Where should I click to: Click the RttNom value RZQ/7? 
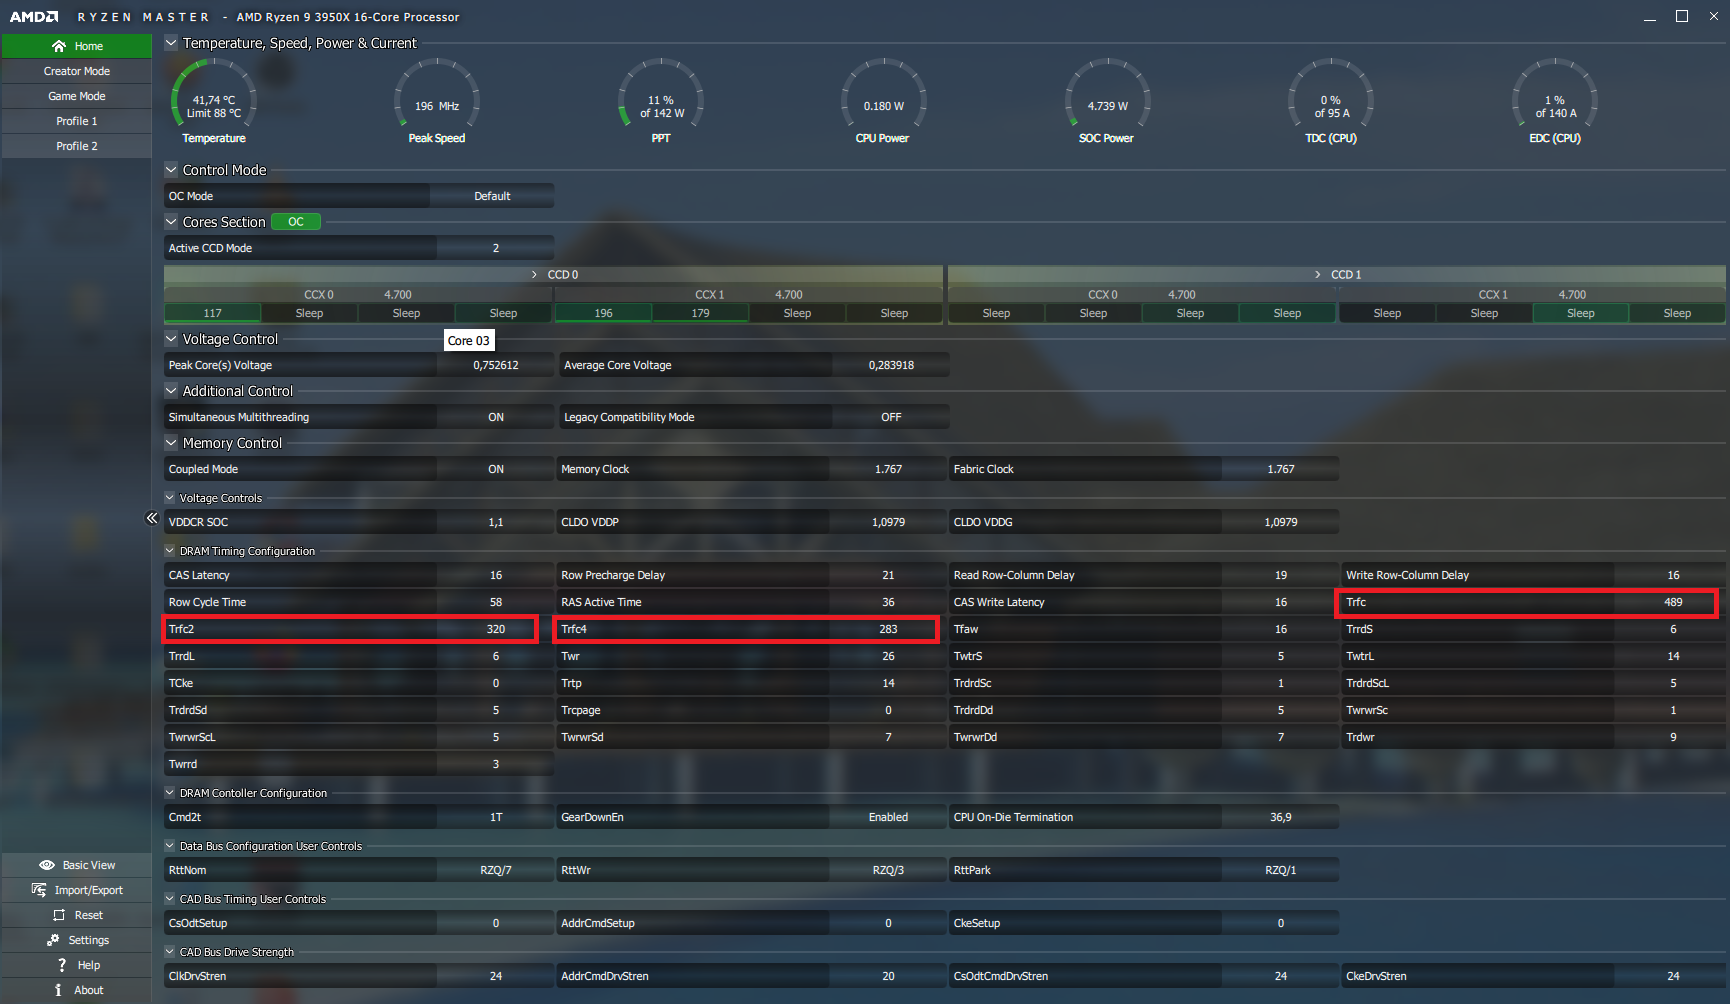[496, 870]
